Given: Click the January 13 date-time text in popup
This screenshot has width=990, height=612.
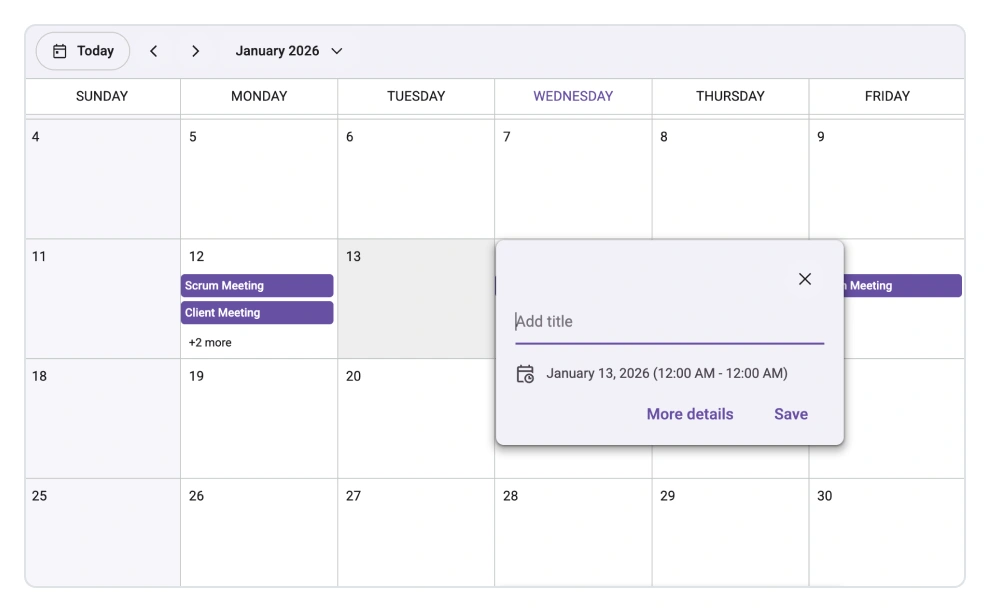Looking at the screenshot, I should (x=666, y=373).
